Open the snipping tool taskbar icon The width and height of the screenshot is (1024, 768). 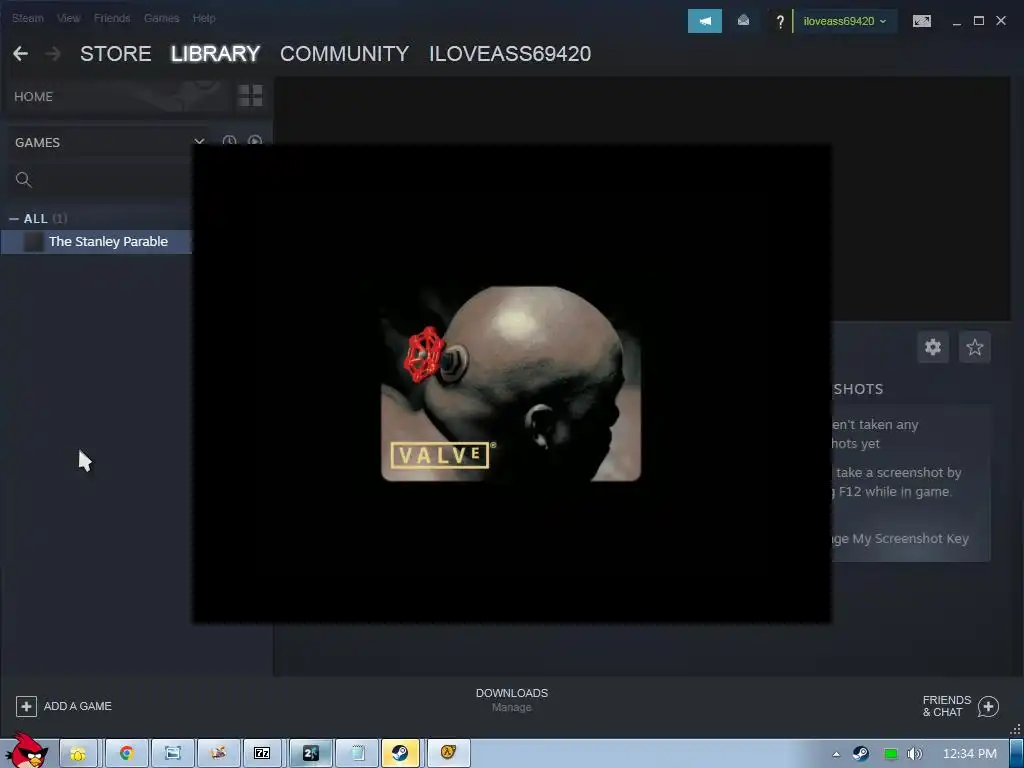pyautogui.click(x=172, y=754)
